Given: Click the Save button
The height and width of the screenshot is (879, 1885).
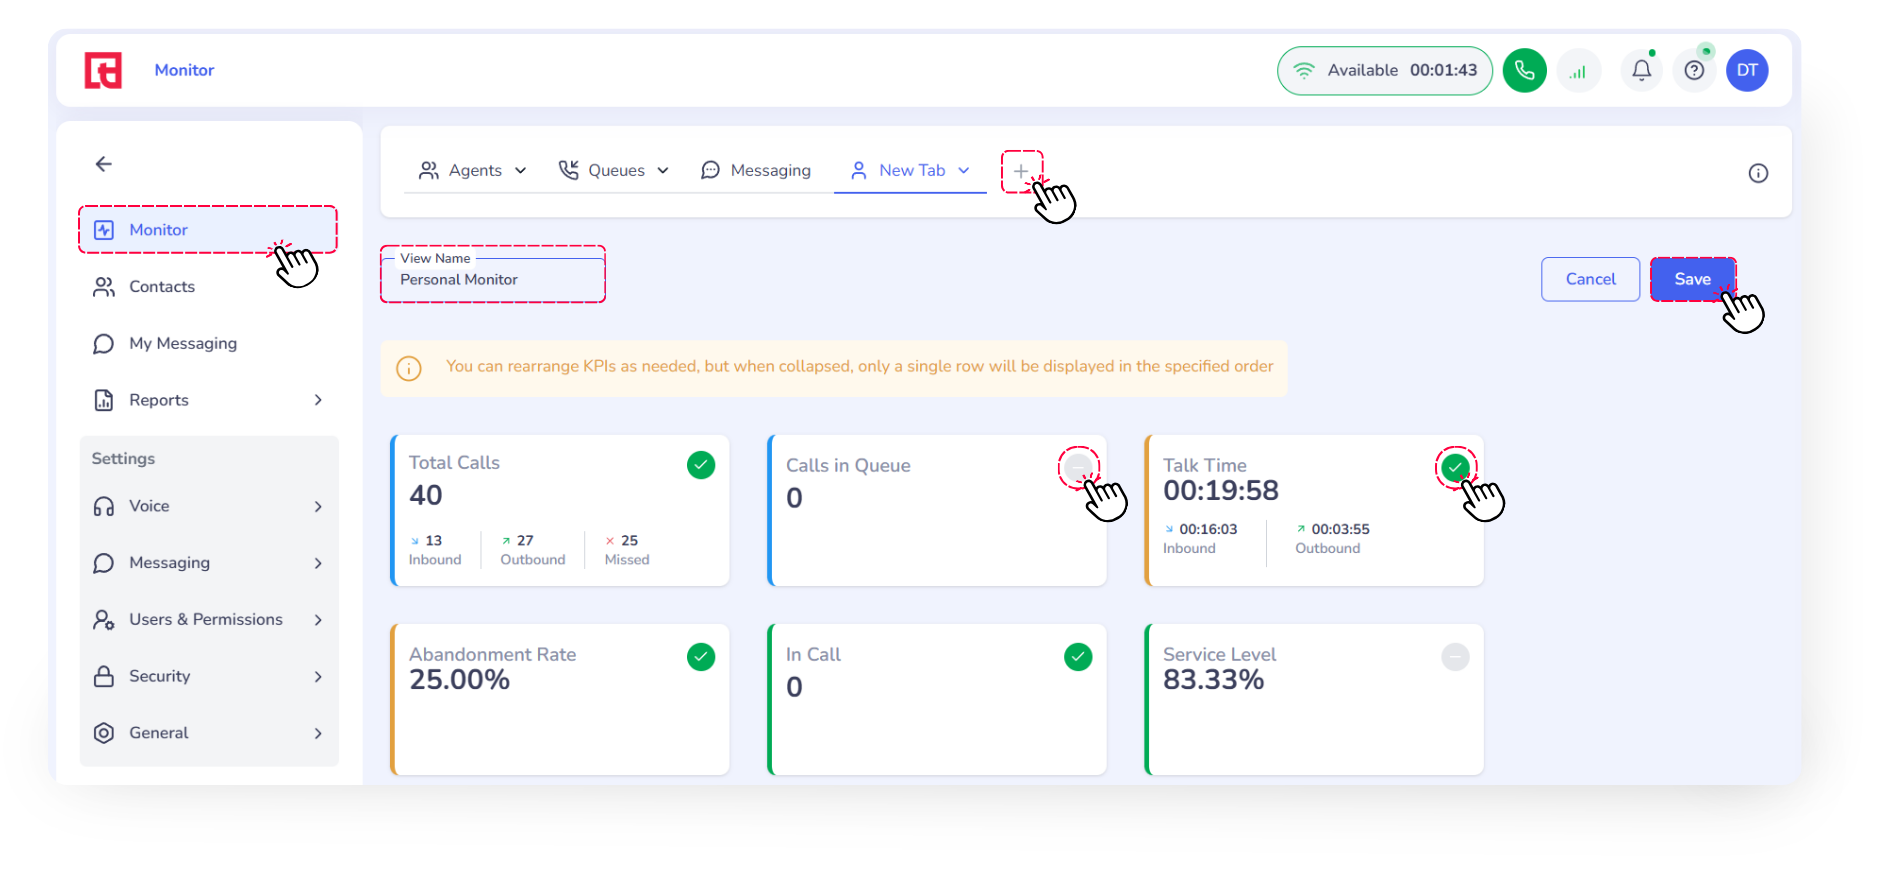Looking at the screenshot, I should [x=1692, y=279].
